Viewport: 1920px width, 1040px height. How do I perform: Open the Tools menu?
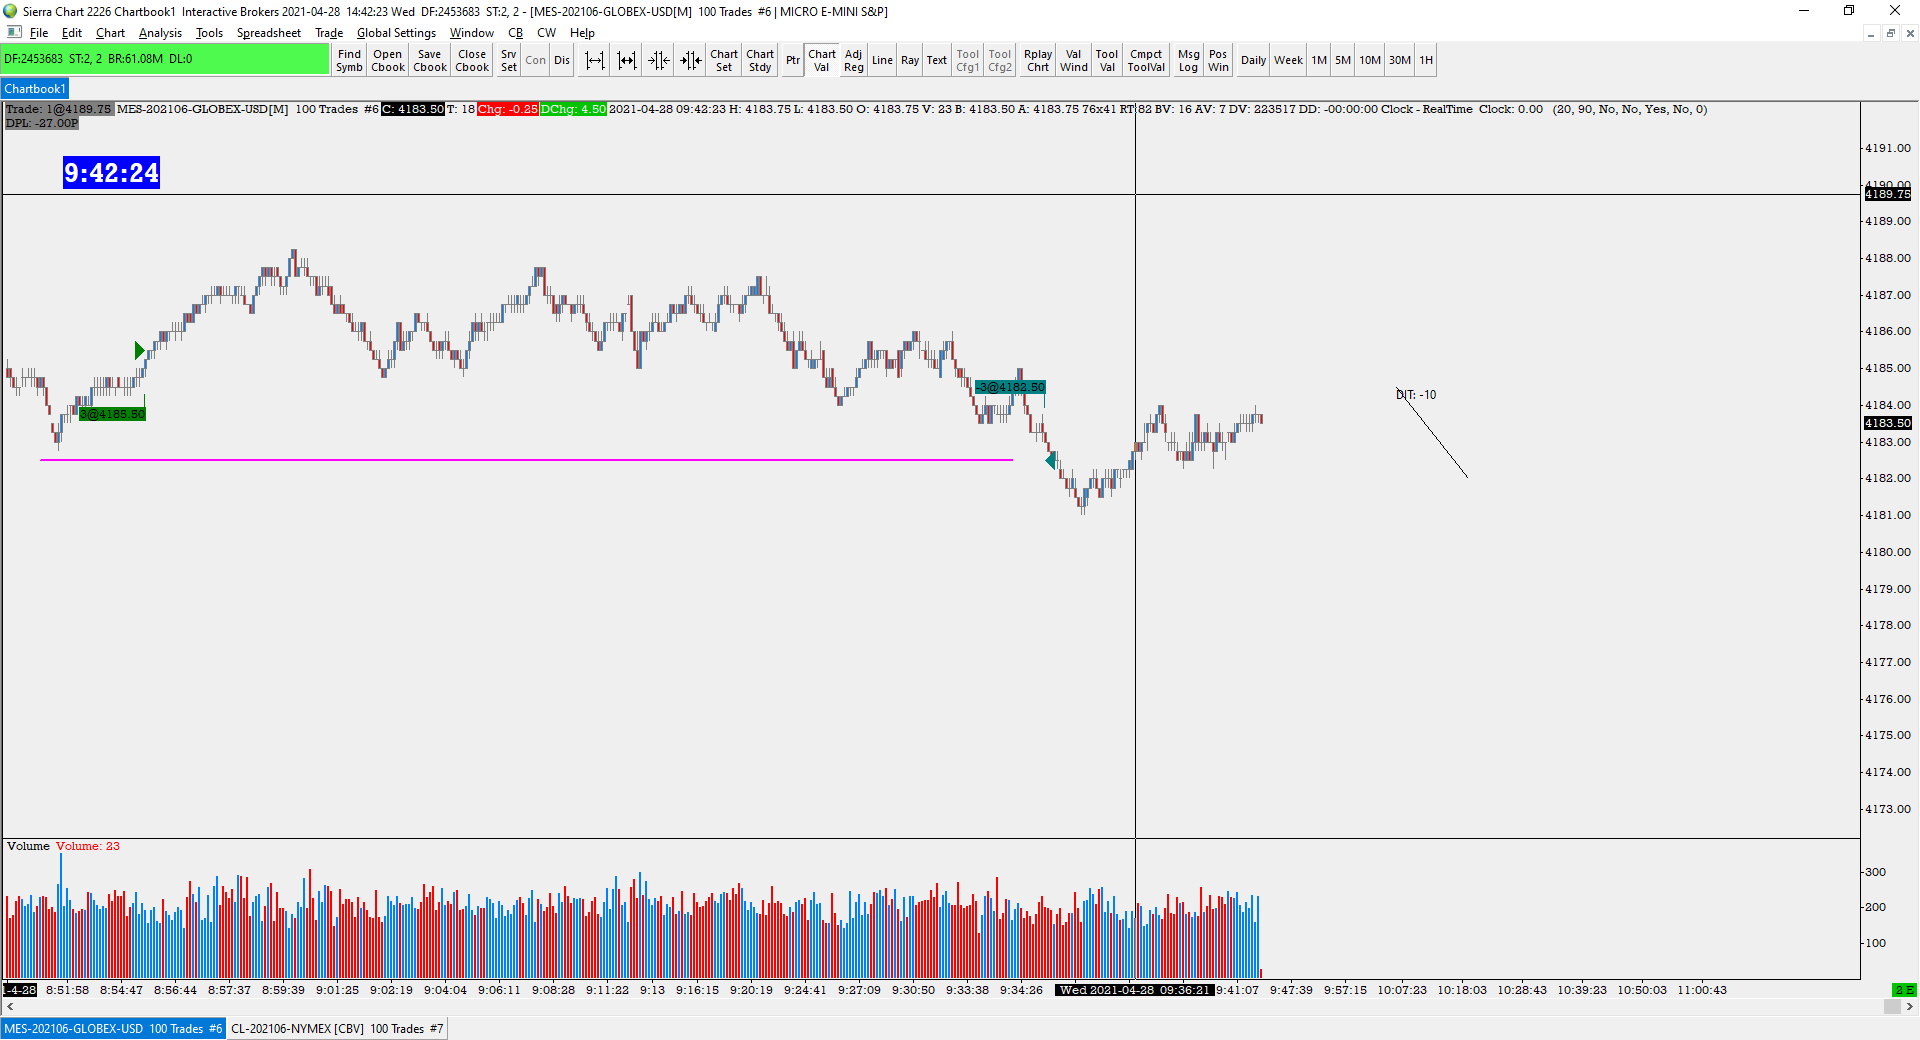(209, 33)
